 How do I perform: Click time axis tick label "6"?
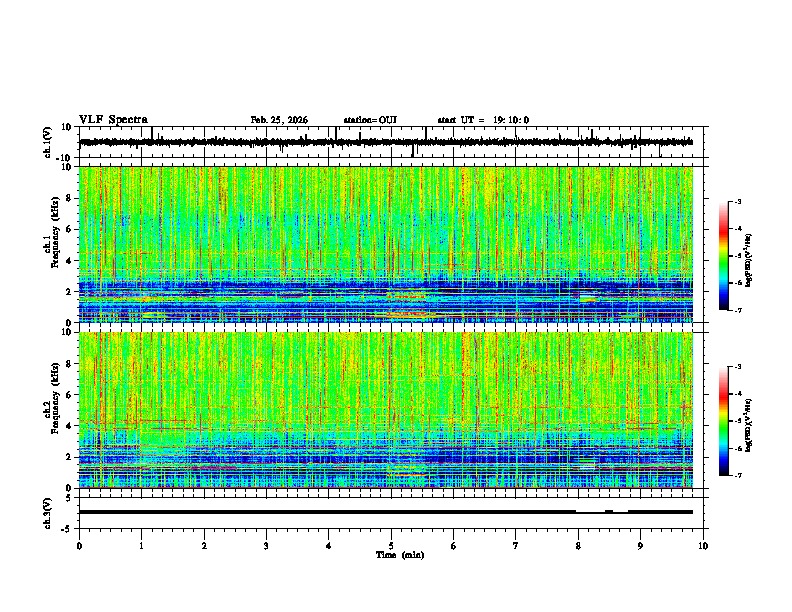tap(454, 546)
